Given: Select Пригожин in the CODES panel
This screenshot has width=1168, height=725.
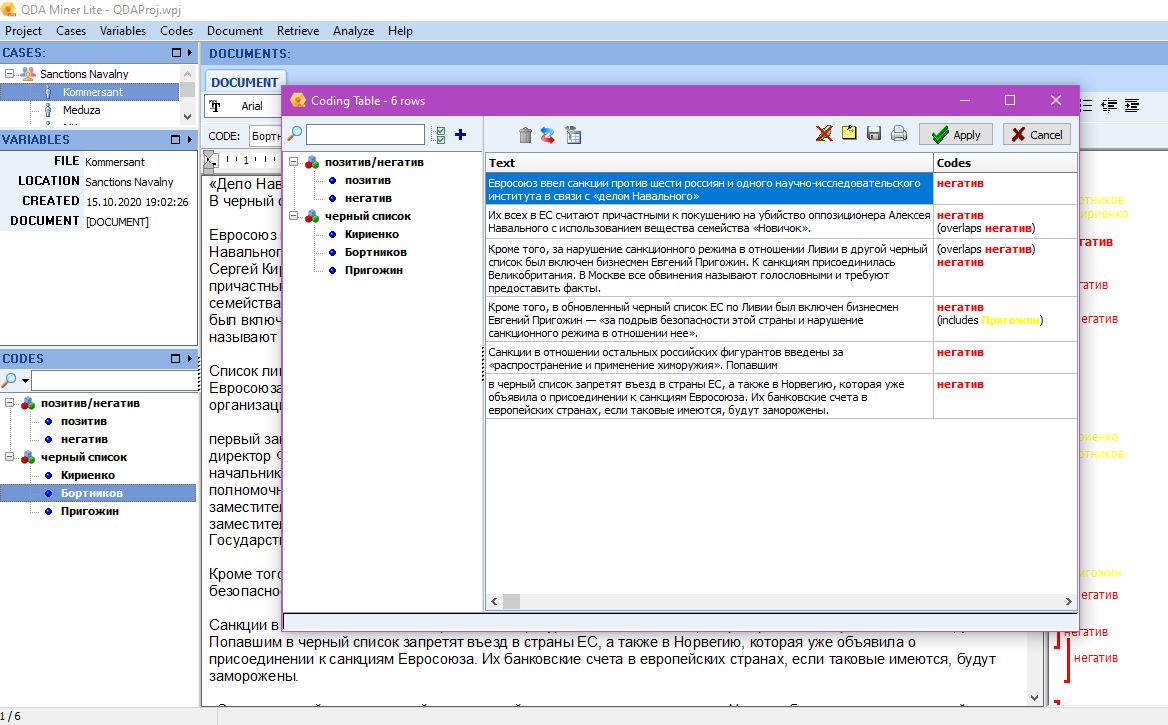Looking at the screenshot, I should click(89, 511).
